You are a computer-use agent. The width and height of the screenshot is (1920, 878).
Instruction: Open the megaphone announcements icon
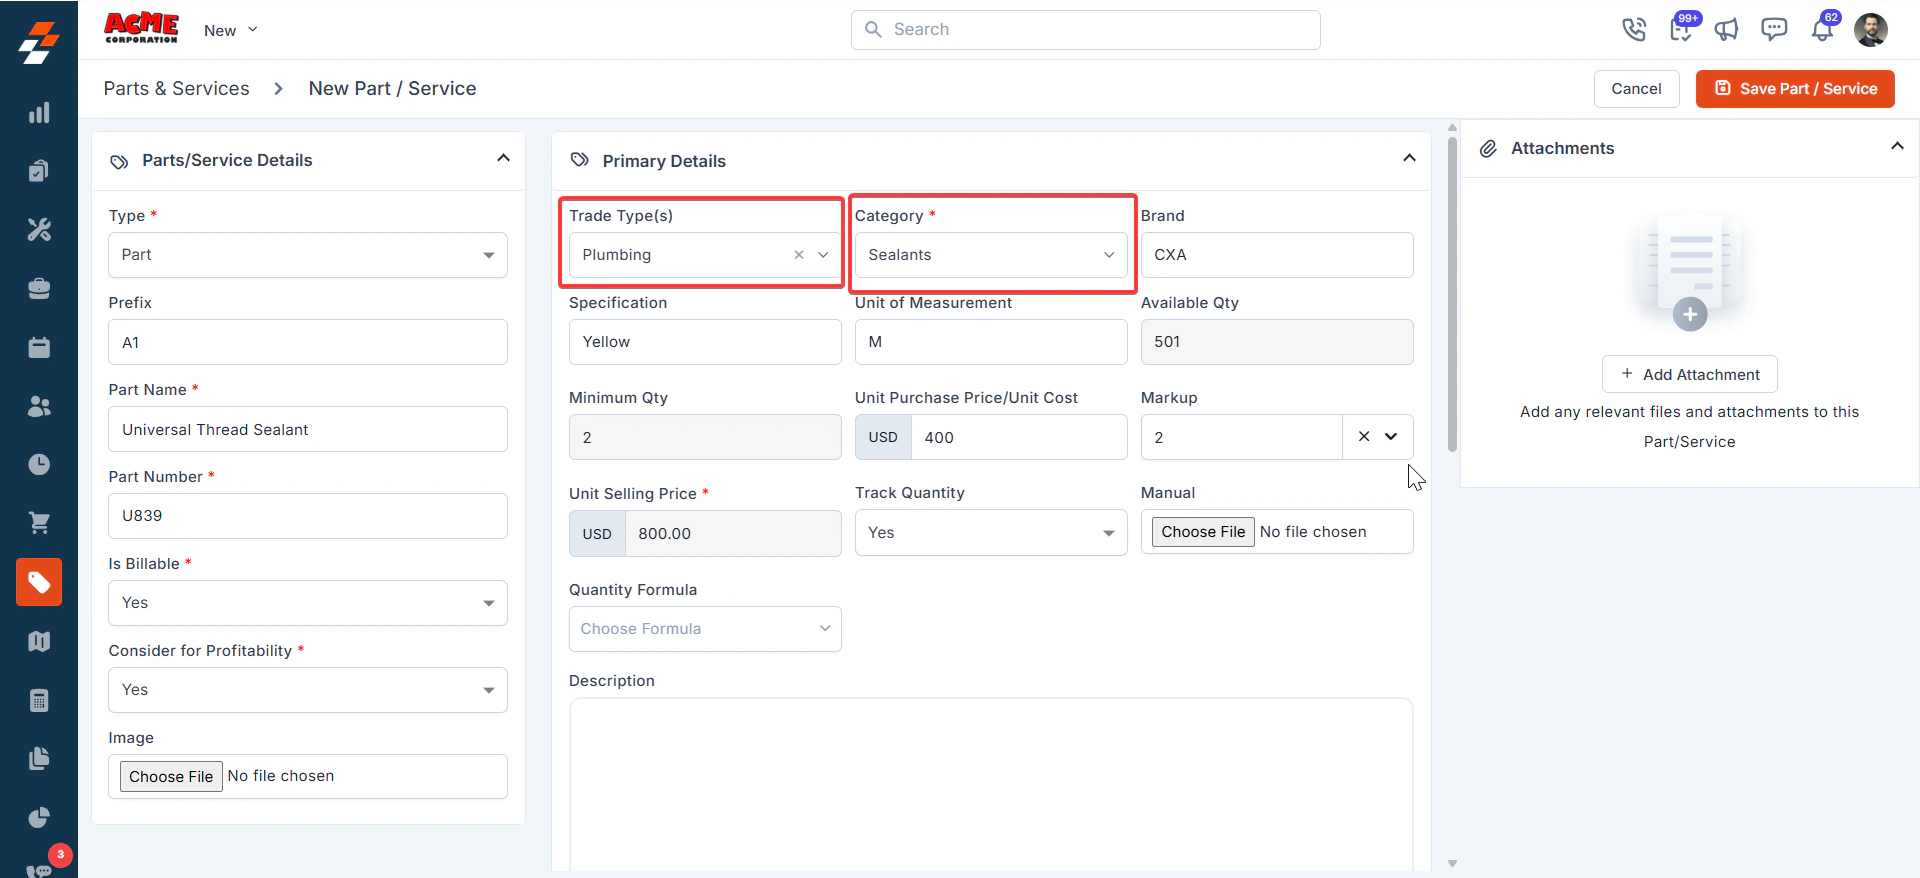coord(1727,30)
